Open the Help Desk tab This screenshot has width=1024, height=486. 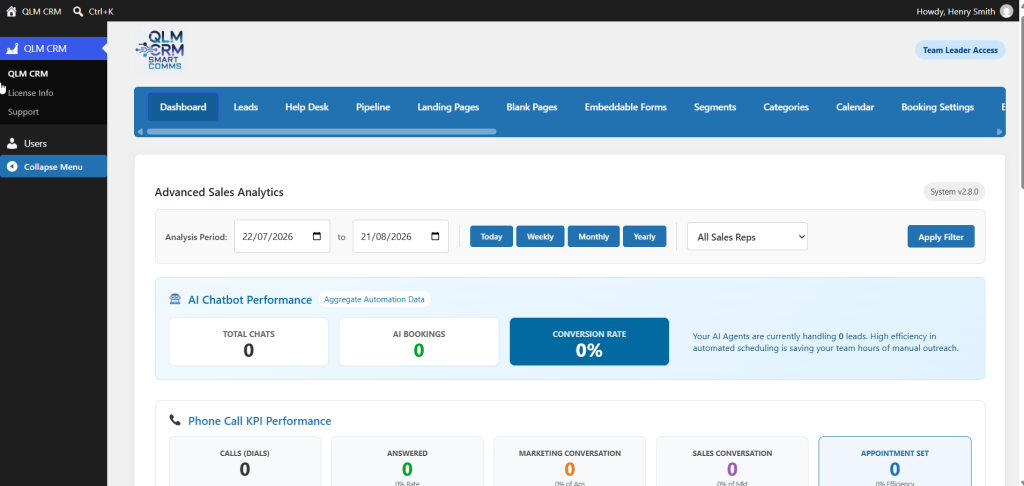307,107
